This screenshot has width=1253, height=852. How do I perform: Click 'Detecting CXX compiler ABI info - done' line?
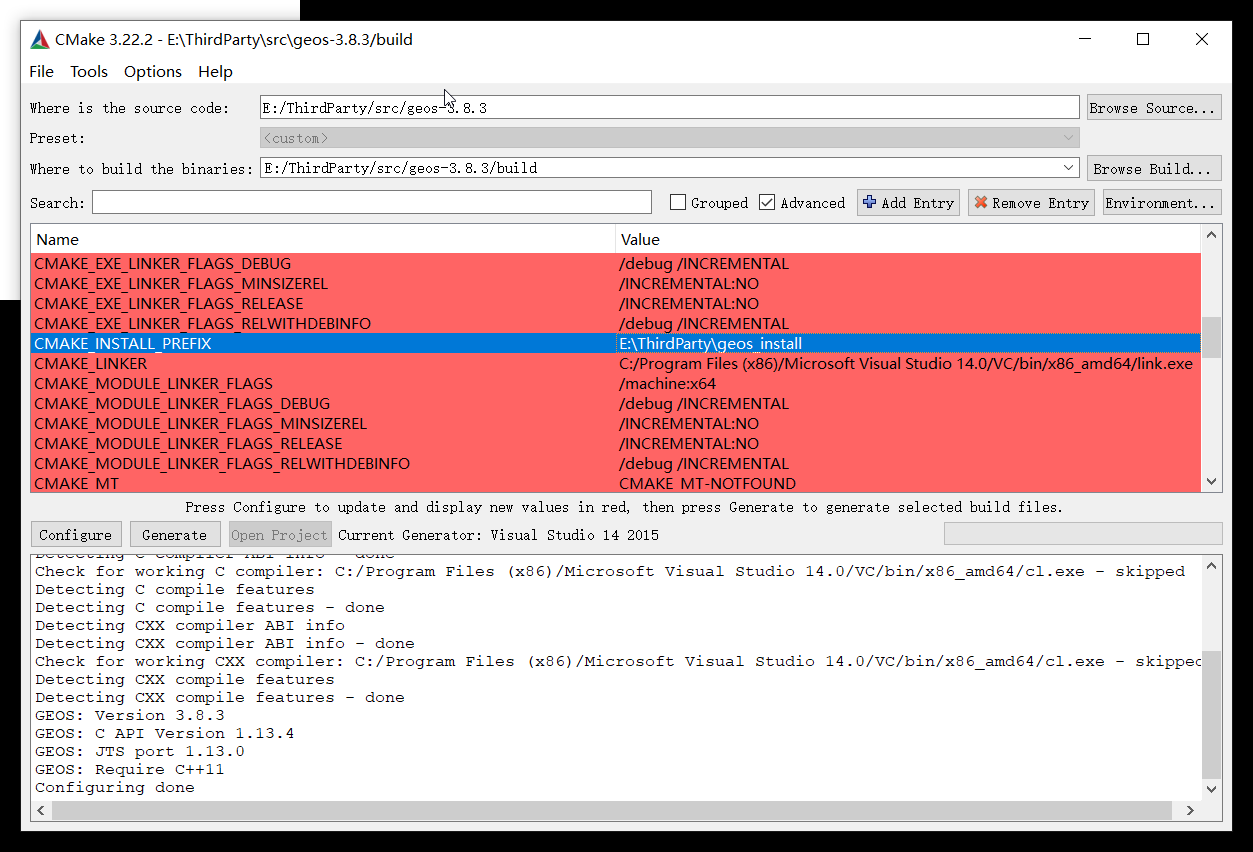[225, 643]
